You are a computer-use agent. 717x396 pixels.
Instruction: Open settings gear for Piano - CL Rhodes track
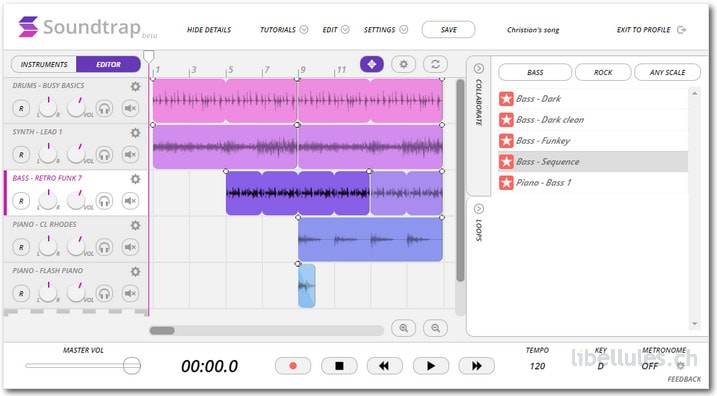(135, 225)
